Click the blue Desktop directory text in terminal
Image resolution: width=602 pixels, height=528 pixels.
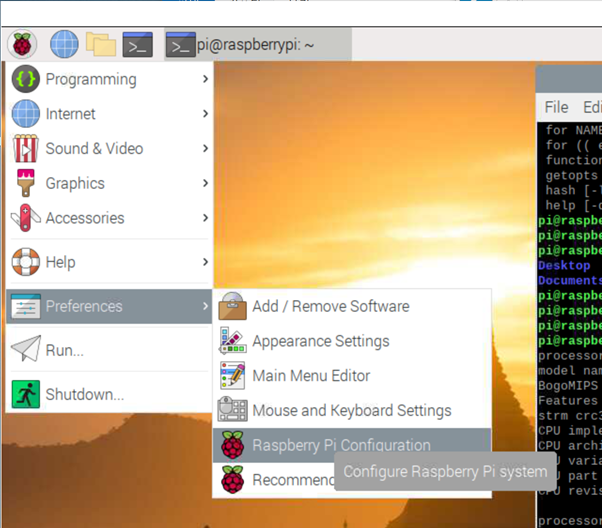564,265
